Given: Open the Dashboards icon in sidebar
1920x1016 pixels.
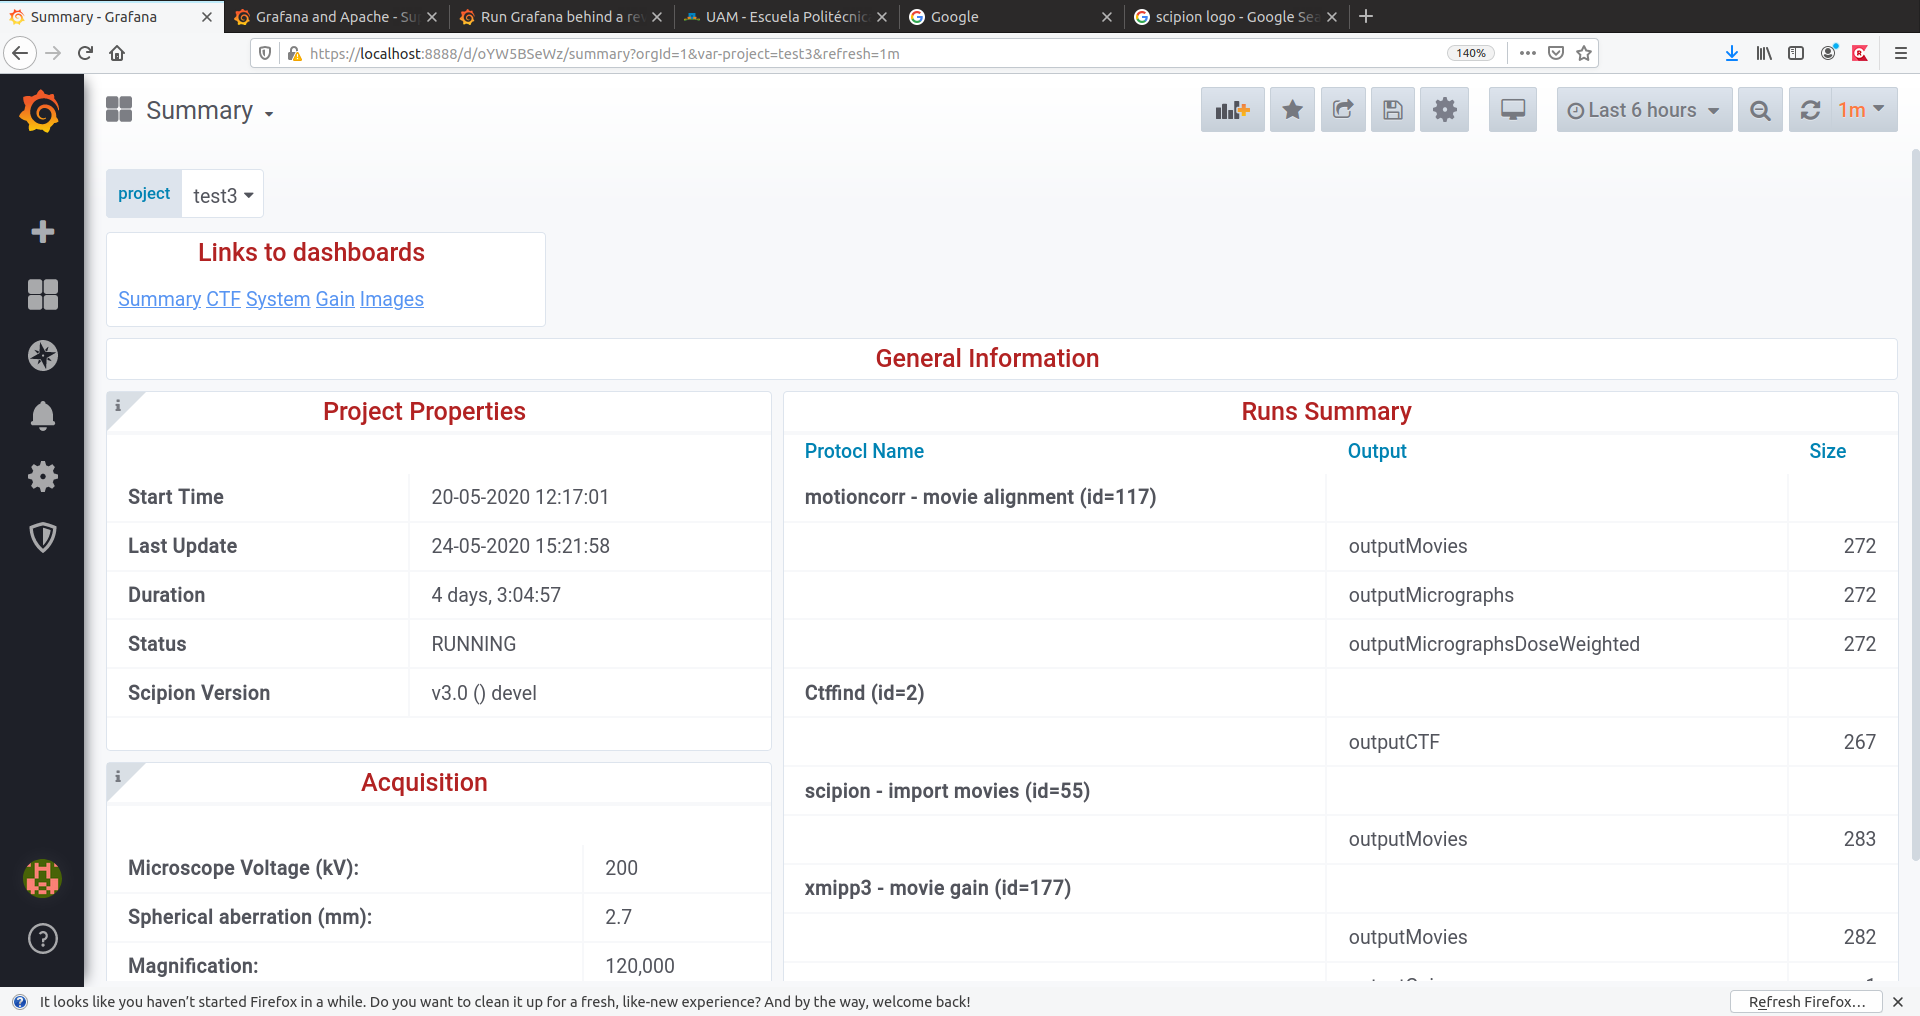Looking at the screenshot, I should pos(42,294).
